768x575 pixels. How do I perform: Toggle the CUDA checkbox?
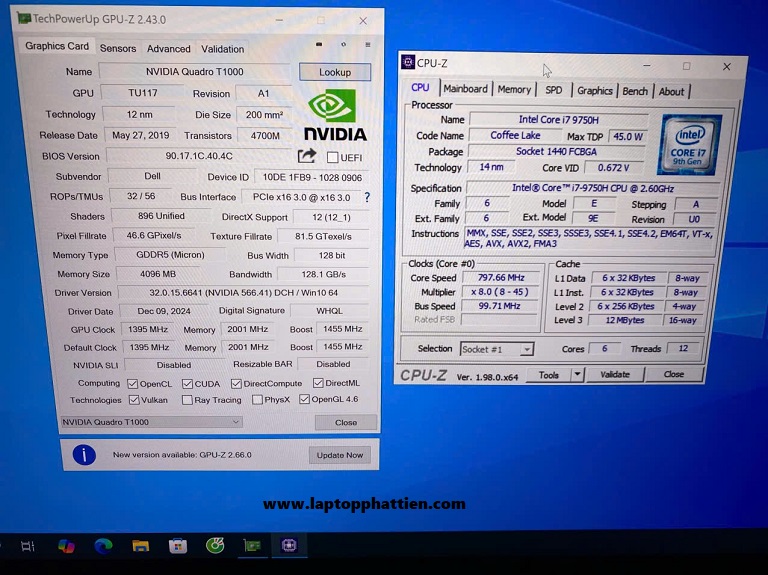tap(187, 384)
